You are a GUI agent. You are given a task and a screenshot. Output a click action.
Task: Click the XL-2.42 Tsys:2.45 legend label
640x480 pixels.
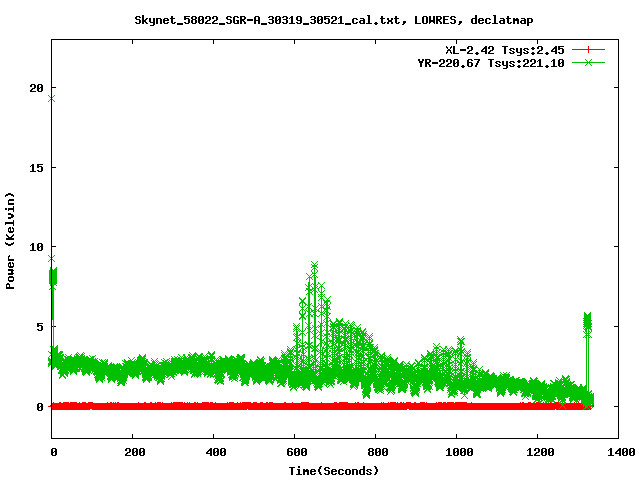(x=504, y=50)
